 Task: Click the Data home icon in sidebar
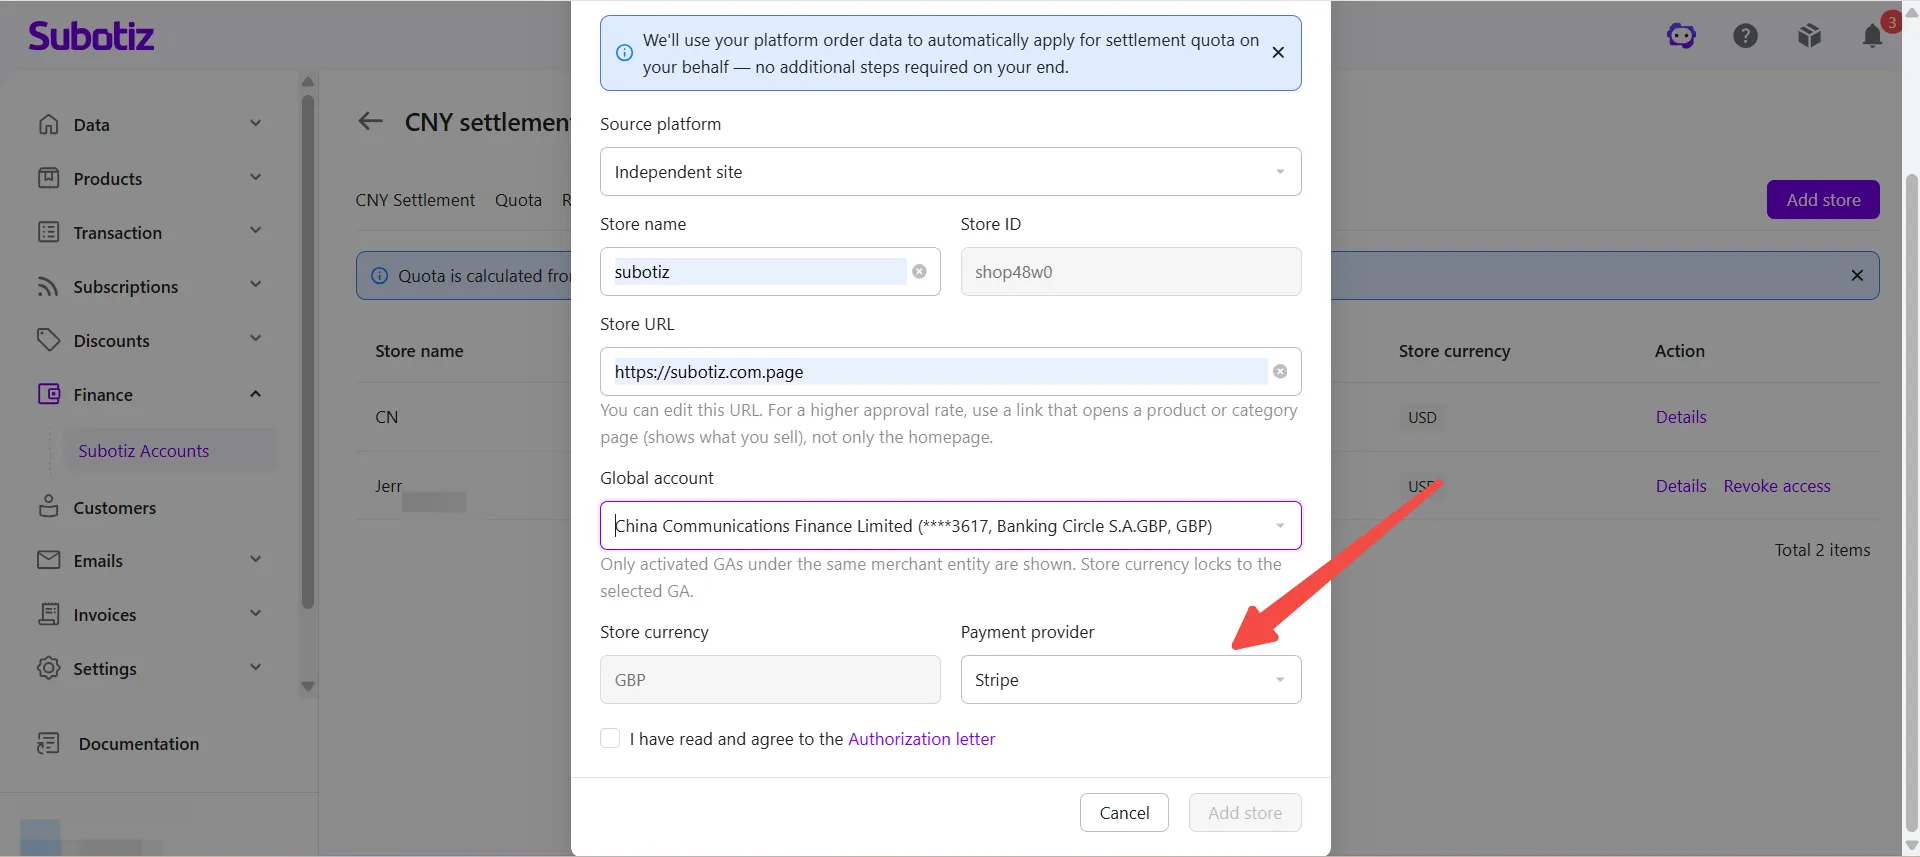[x=48, y=124]
